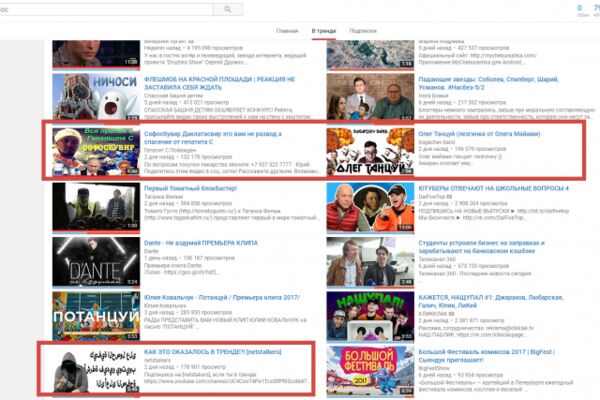Open the Олег Танцуй (лезгинка) video title
600x400 pixels.
479,134
